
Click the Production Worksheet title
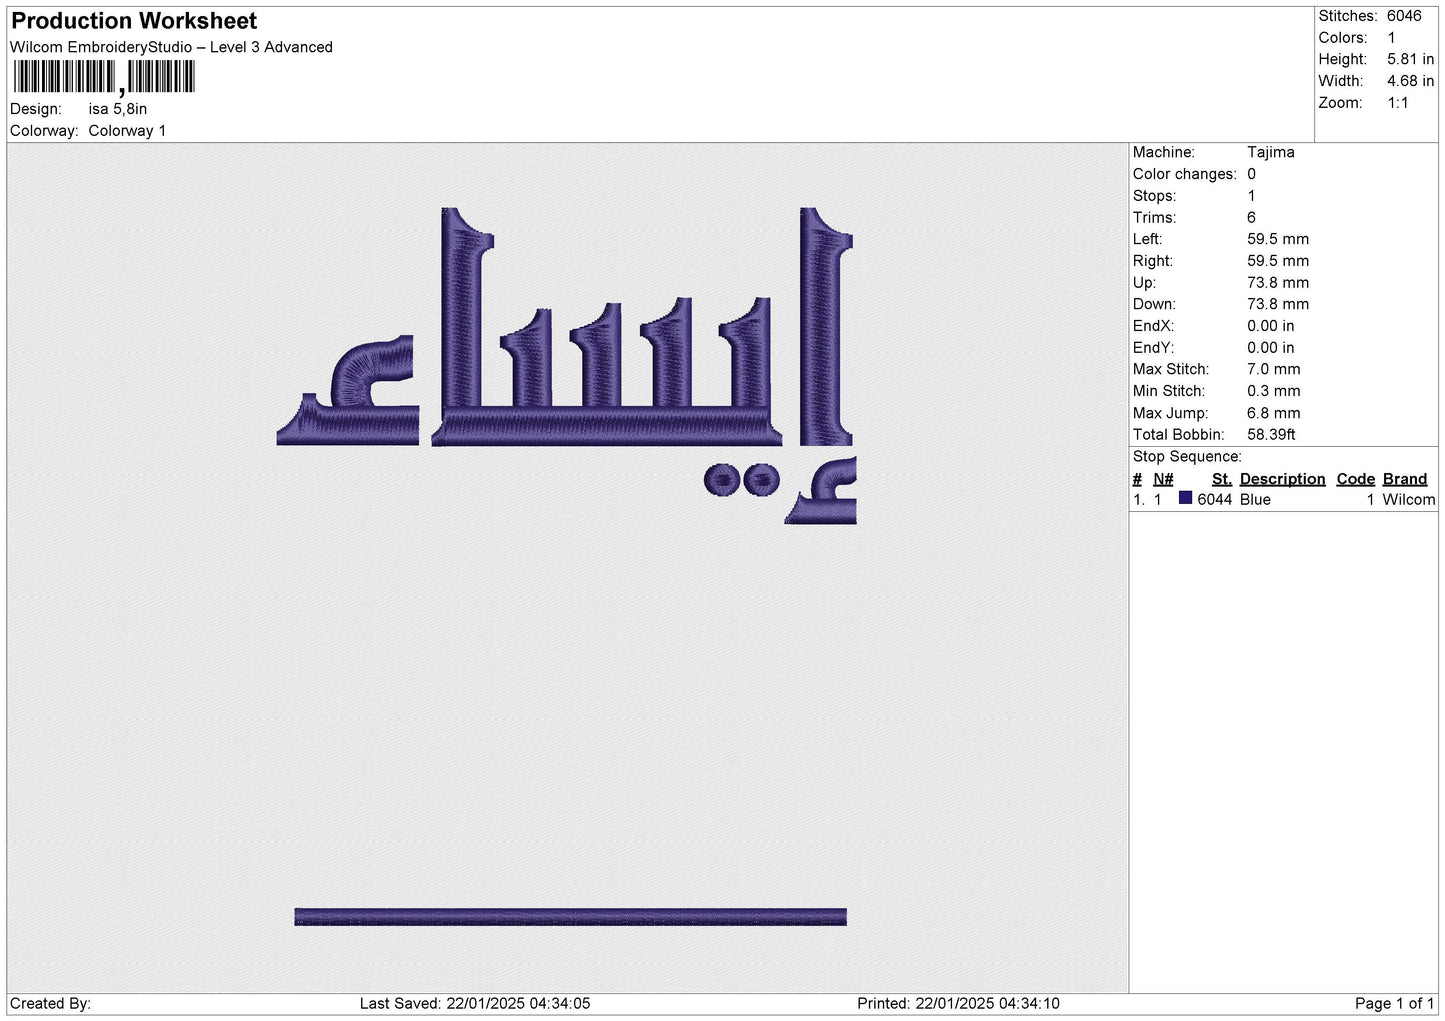(134, 21)
